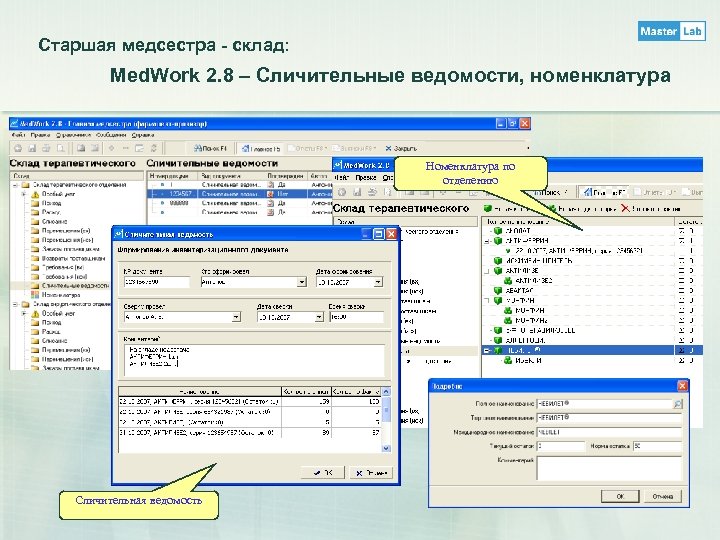Open the Файл menu in the nomenclature MedWork window
Image resolution: width=720 pixels, height=540 pixels.
(342, 177)
